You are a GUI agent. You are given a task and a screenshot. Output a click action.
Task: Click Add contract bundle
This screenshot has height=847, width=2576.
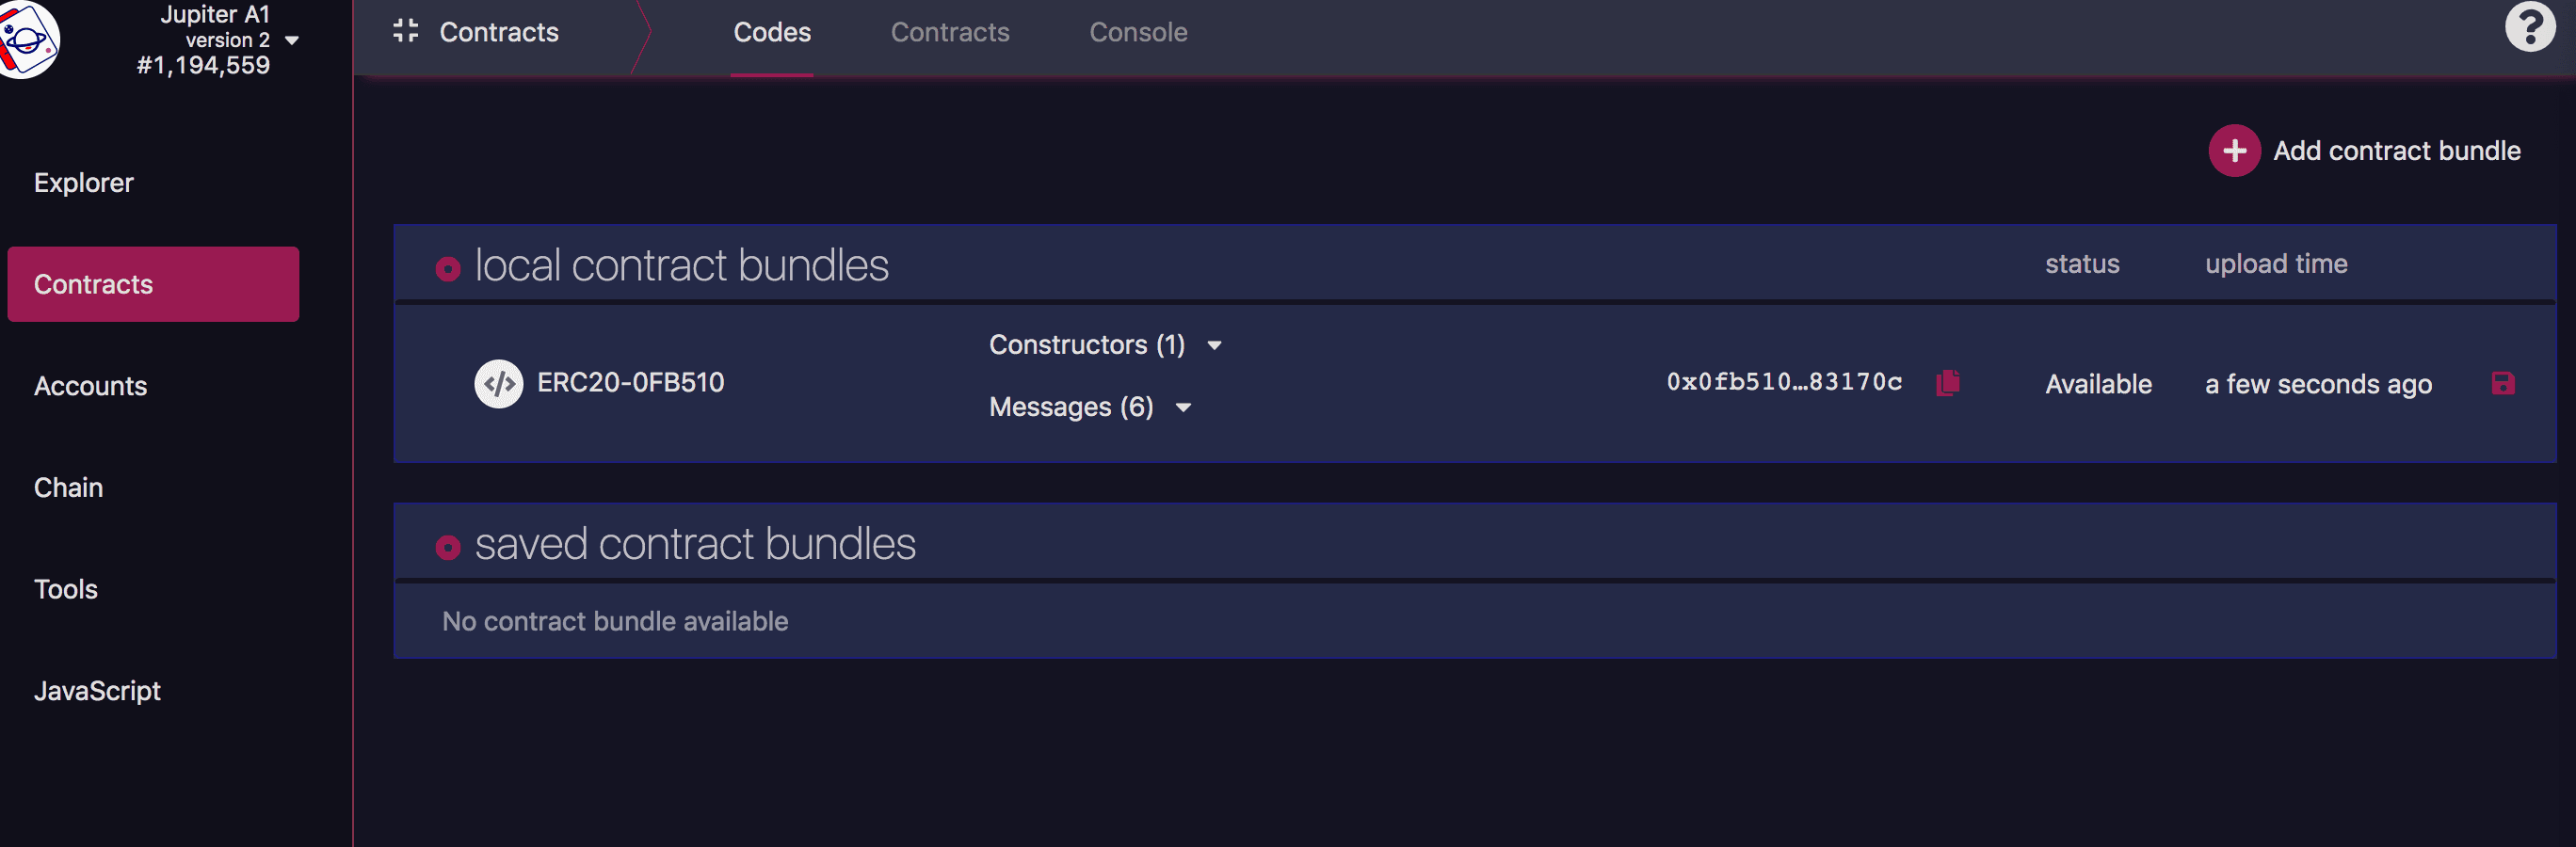pos(2396,151)
